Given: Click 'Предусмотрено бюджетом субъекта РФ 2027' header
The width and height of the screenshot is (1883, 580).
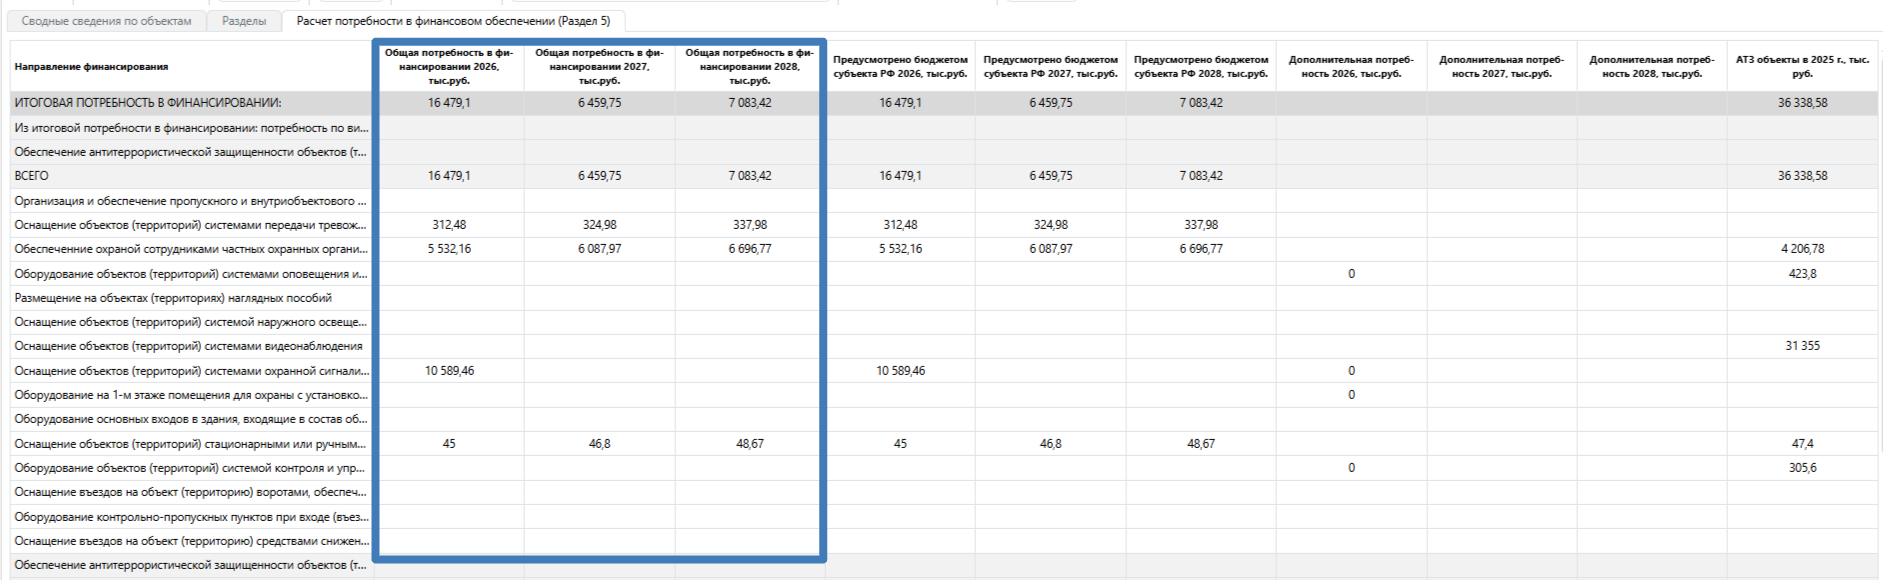Looking at the screenshot, I should coord(1050,66).
